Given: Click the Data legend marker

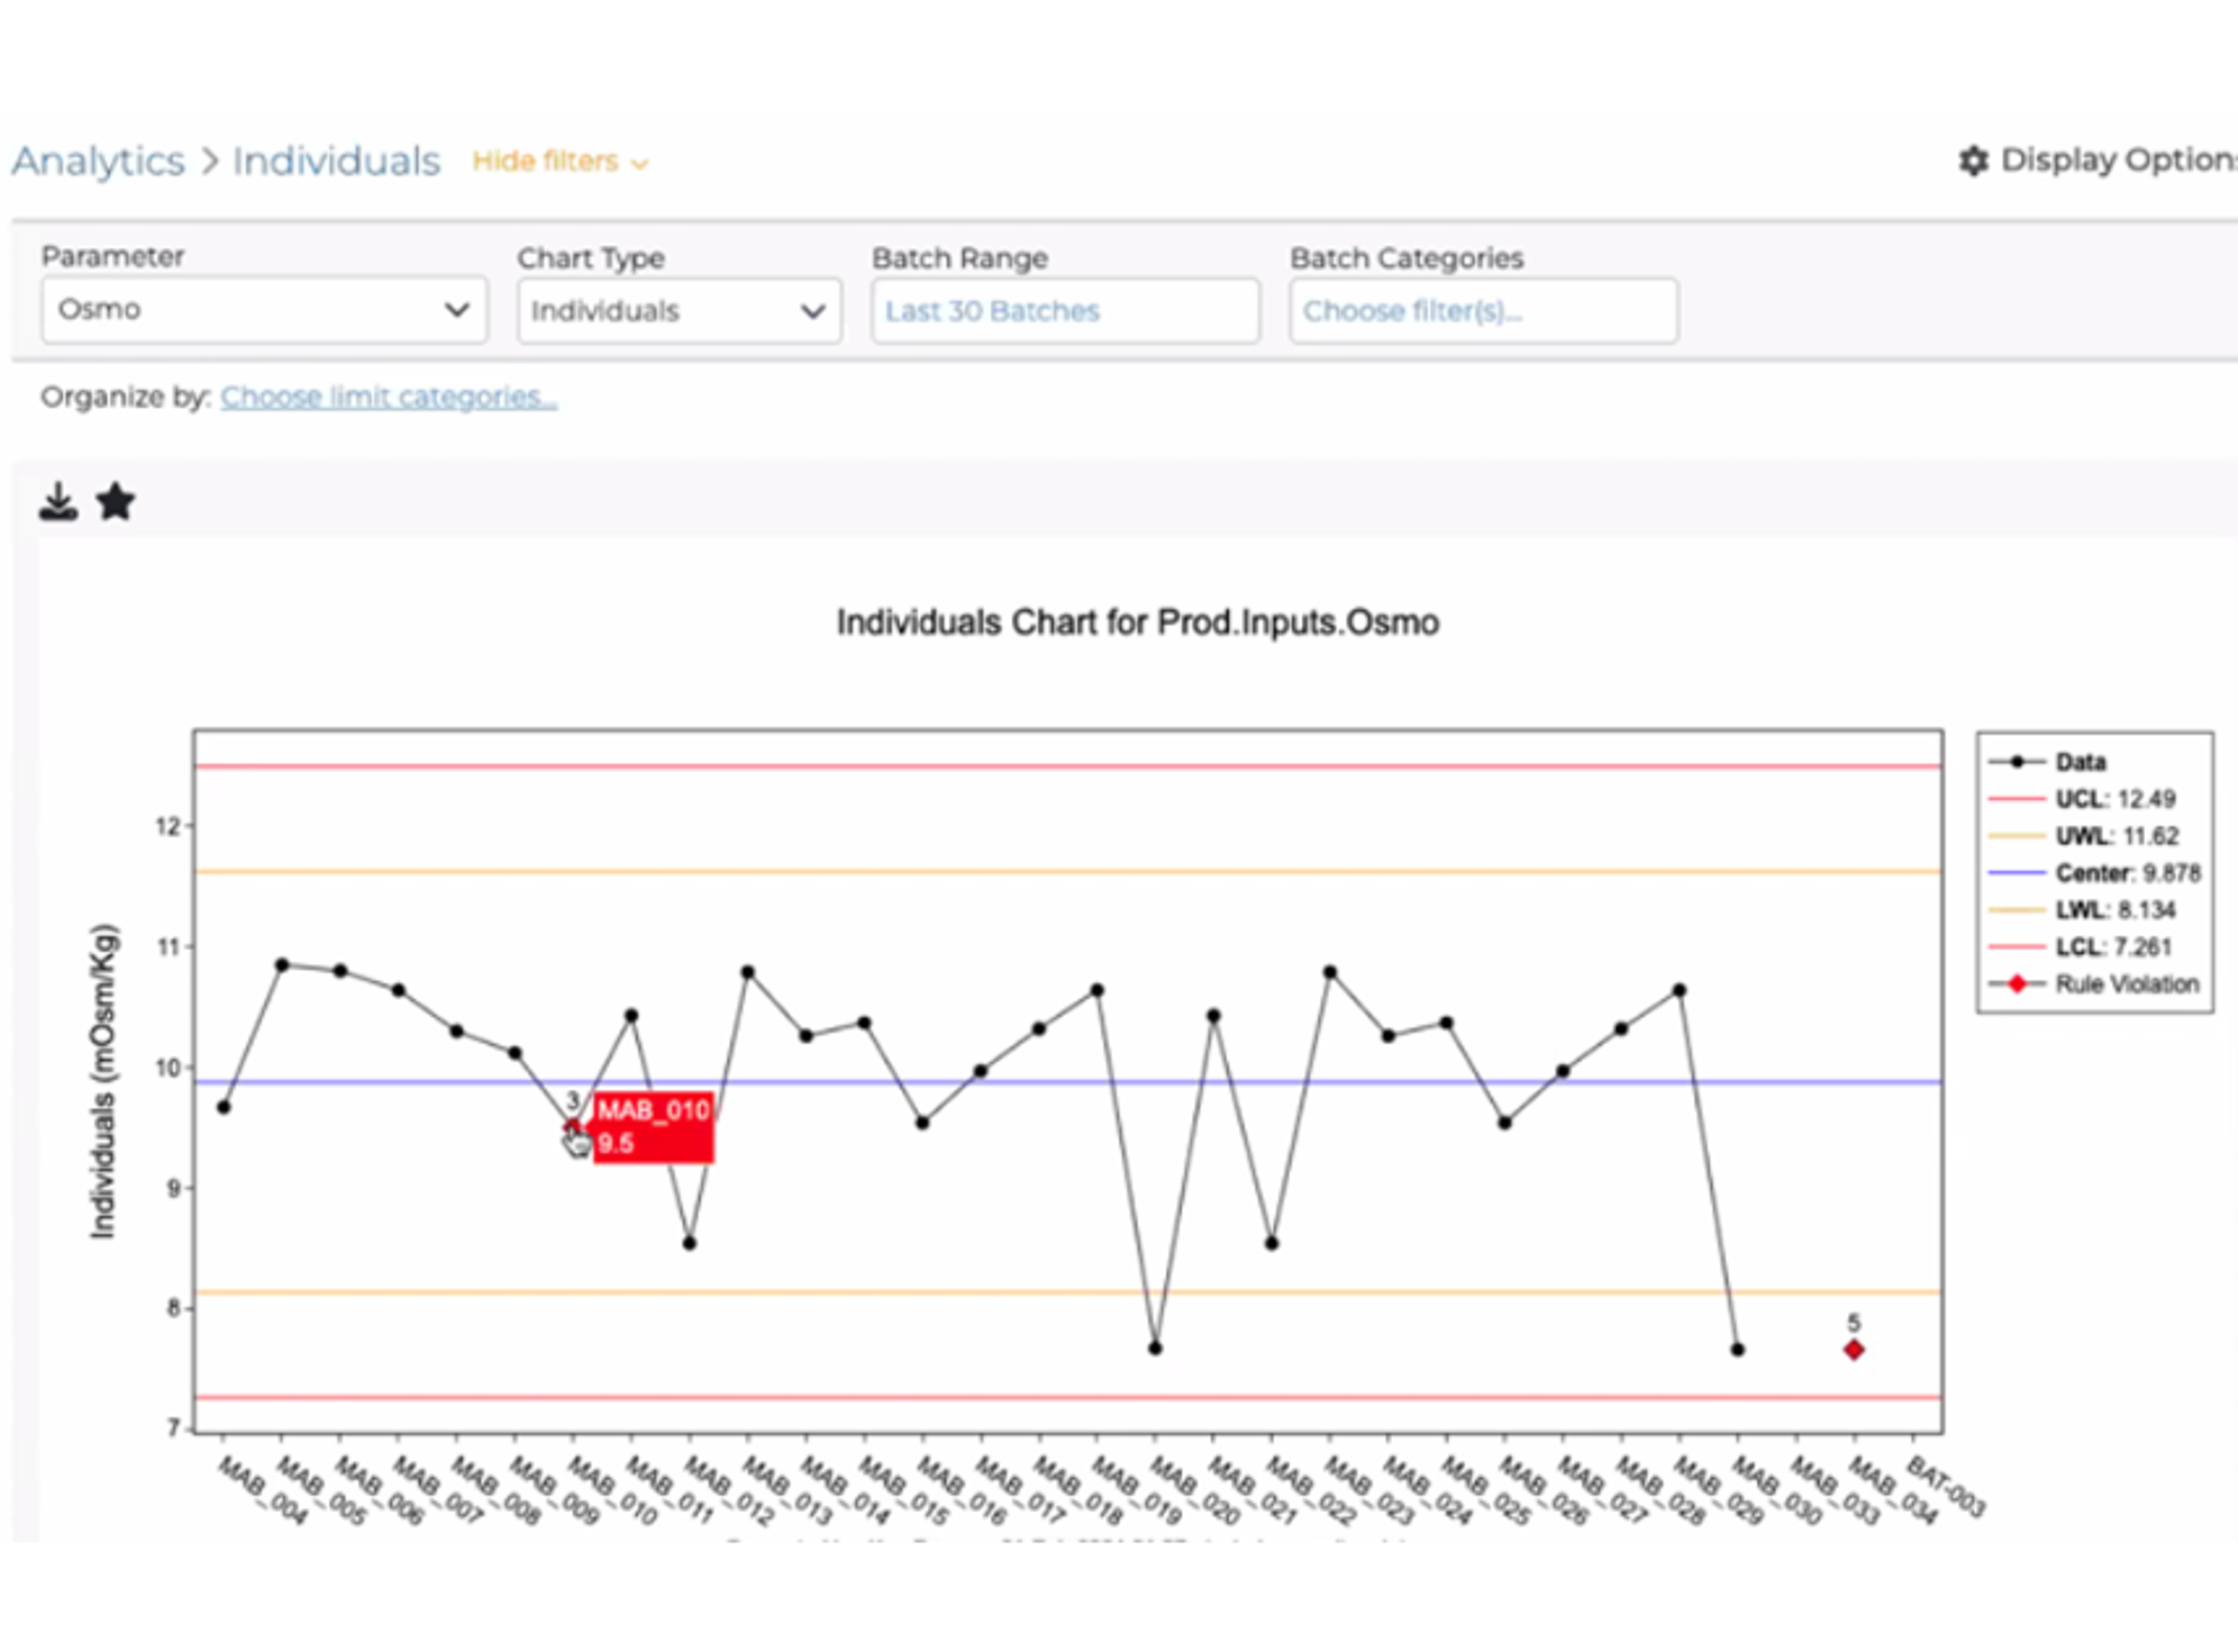Looking at the screenshot, I should pyautogui.click(x=2017, y=762).
